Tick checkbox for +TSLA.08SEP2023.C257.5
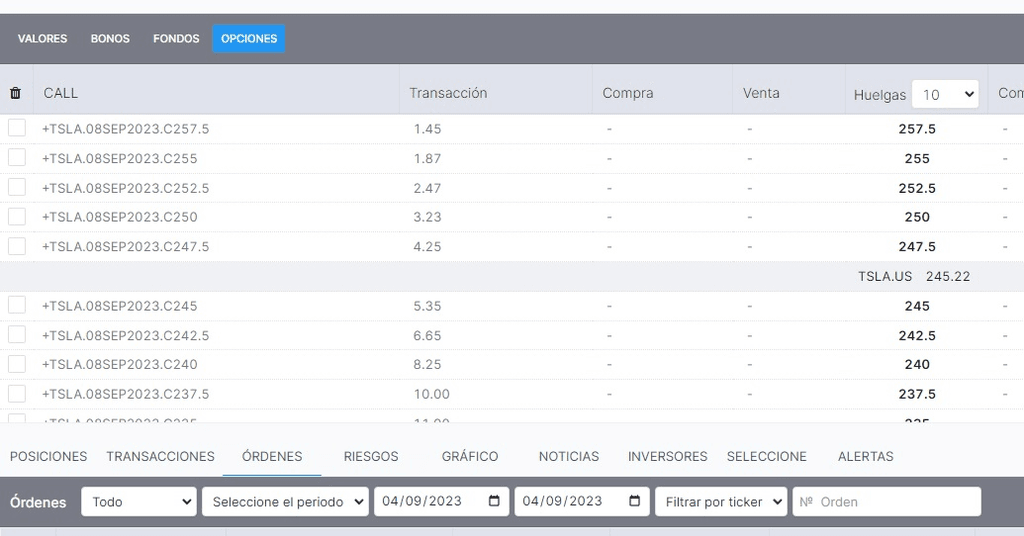The height and width of the screenshot is (536, 1024). coord(17,128)
